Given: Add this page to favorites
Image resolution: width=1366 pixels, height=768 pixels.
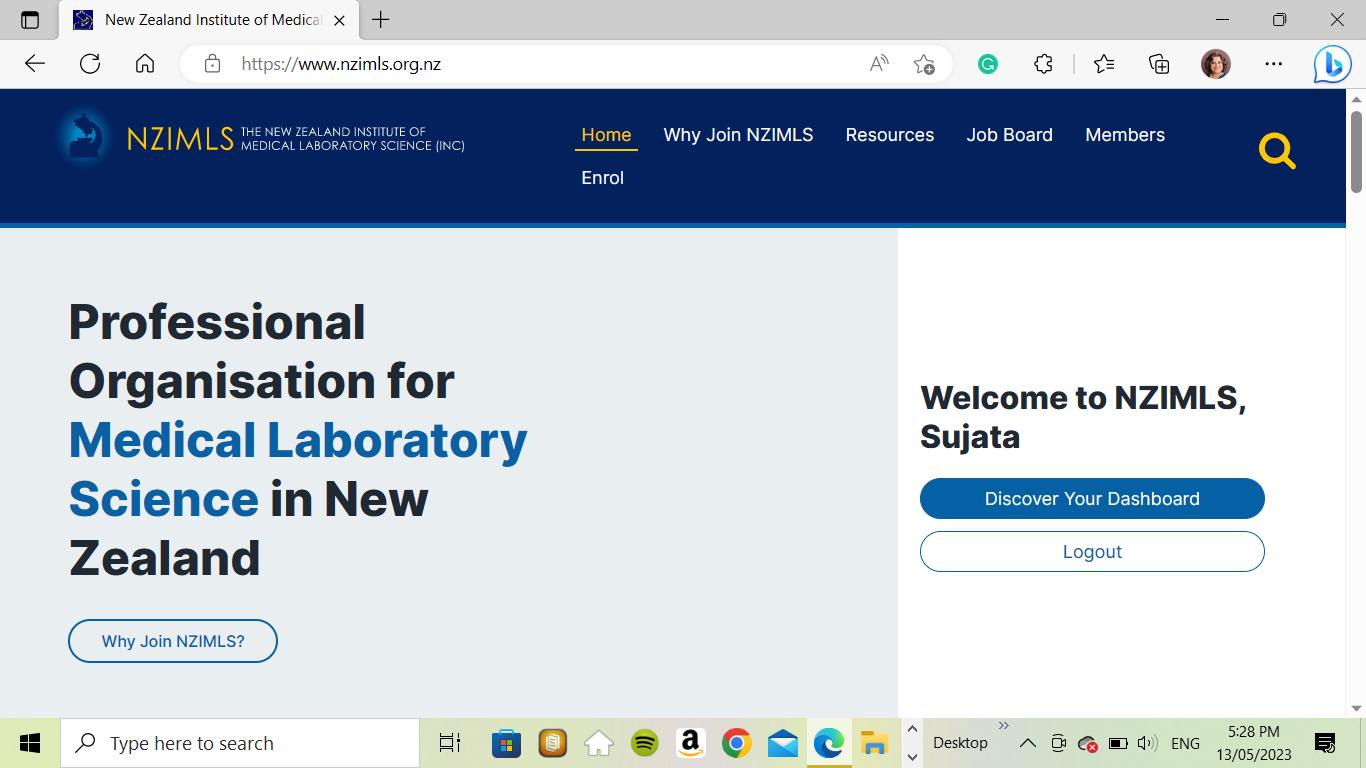Looking at the screenshot, I should [924, 64].
